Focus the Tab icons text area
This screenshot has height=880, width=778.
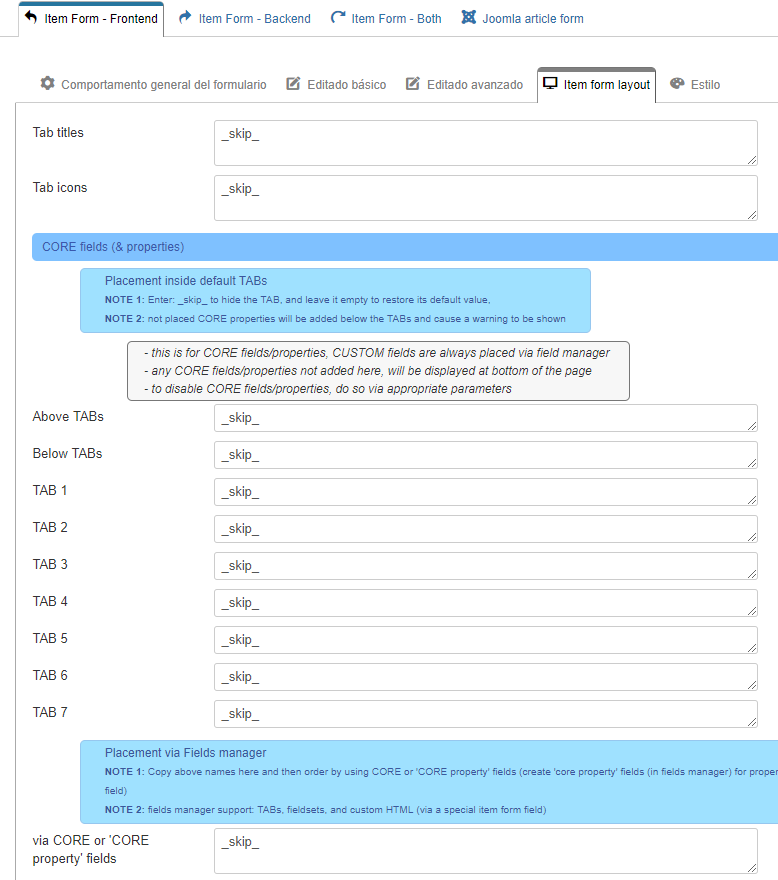pos(485,198)
